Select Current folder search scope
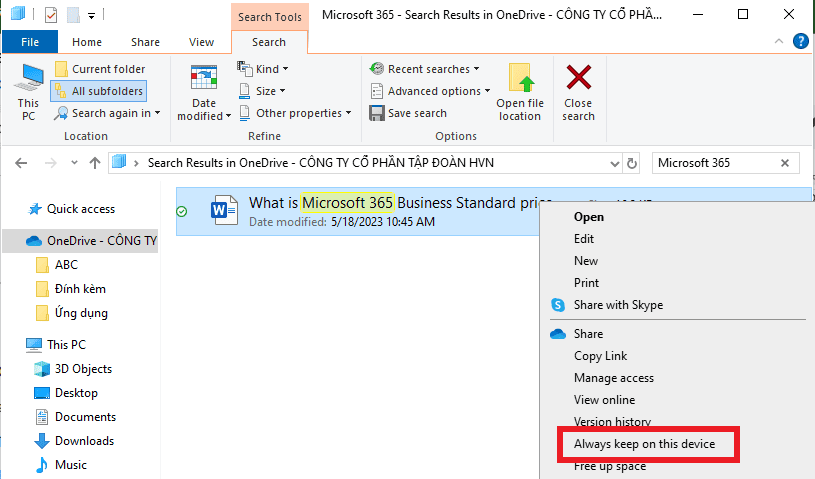The width and height of the screenshot is (815, 479). pos(100,69)
